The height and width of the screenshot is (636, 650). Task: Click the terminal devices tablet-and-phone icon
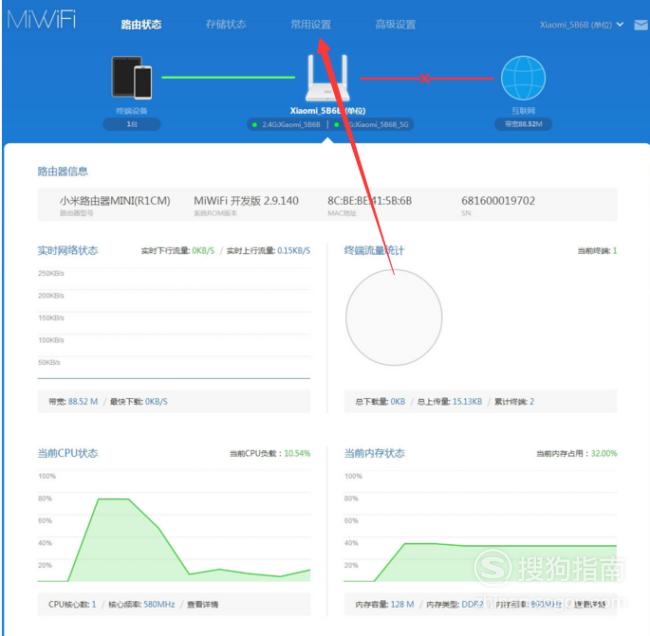(132, 77)
